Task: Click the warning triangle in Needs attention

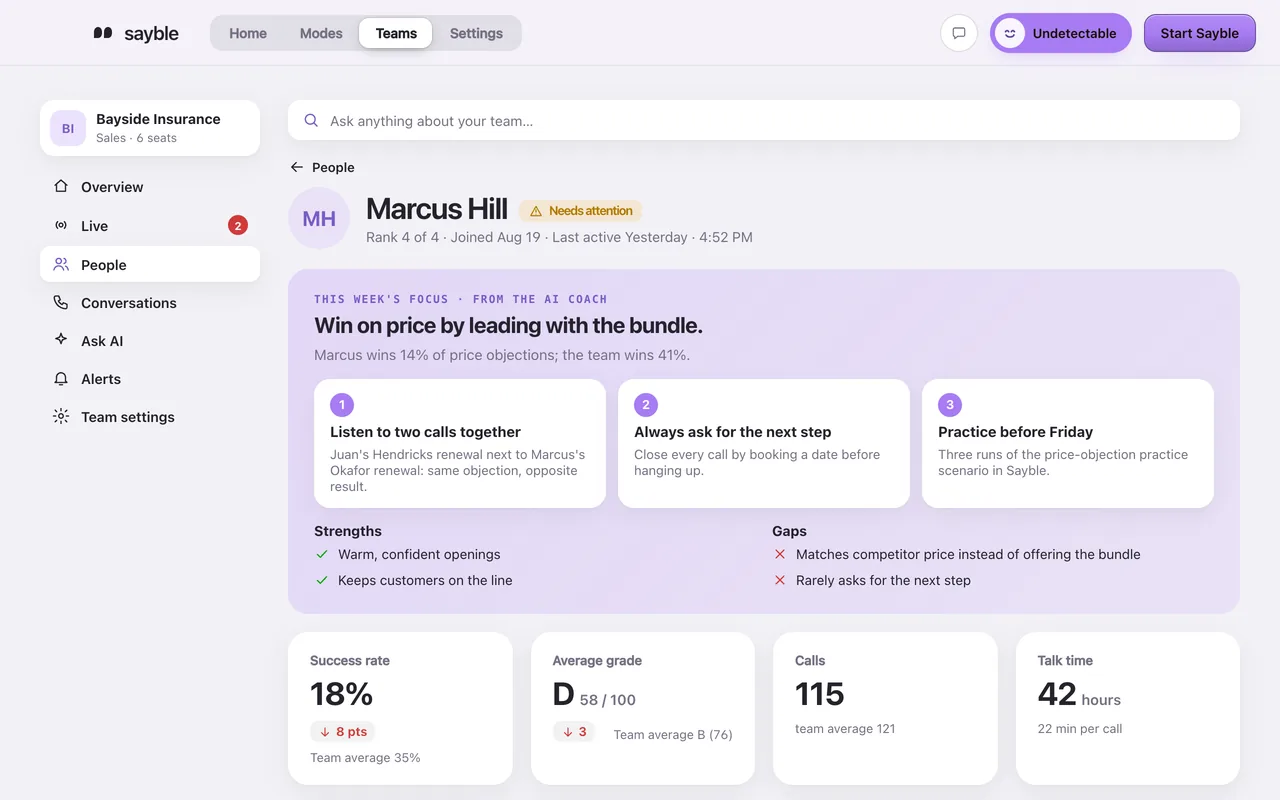Action: pyautogui.click(x=536, y=211)
